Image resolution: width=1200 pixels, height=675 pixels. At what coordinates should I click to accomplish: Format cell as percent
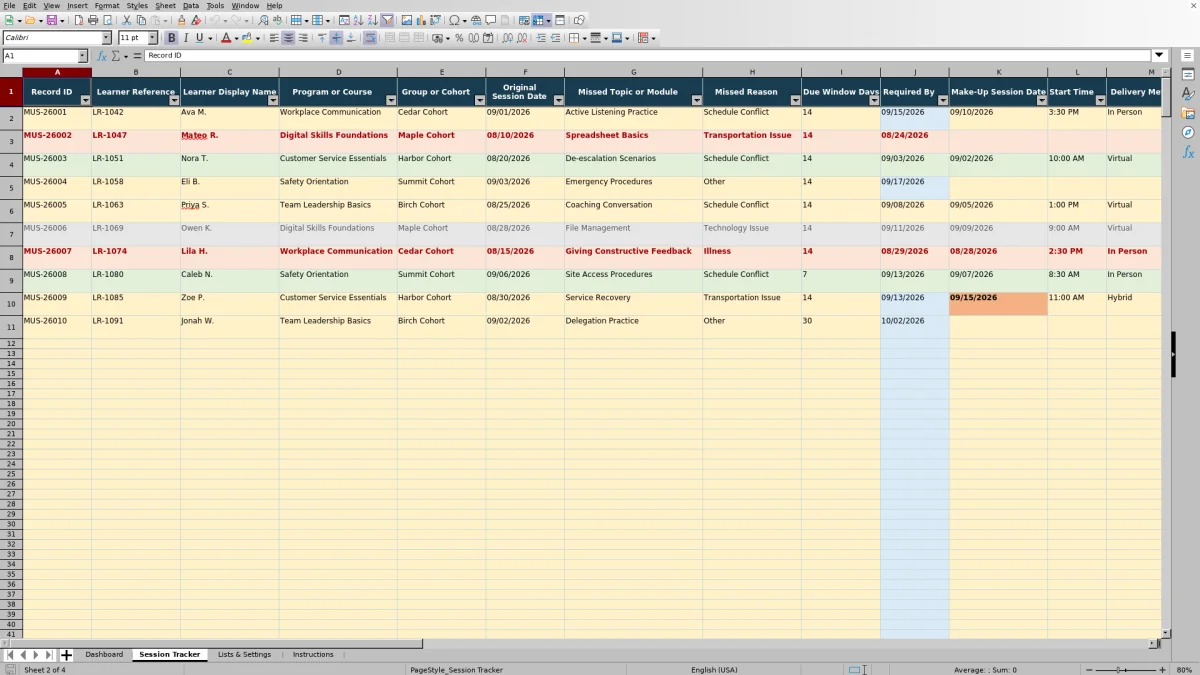459,38
